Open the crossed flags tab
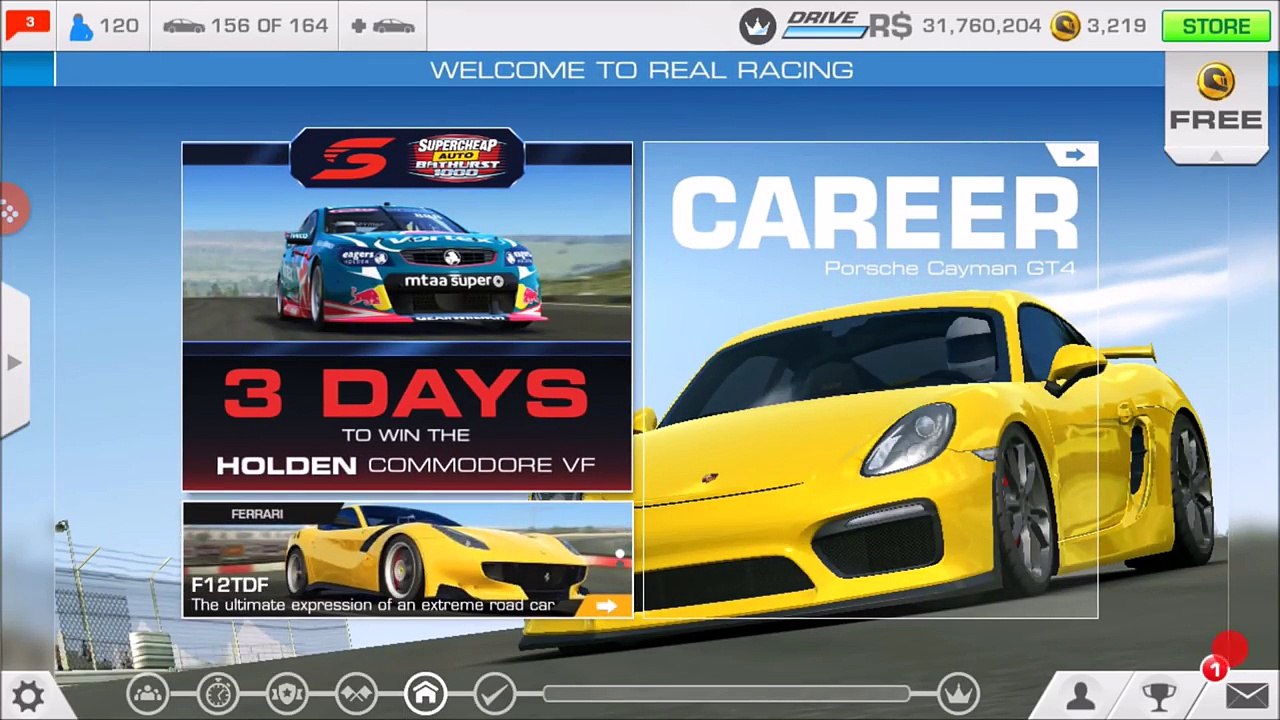The image size is (1280, 720). pyautogui.click(x=356, y=692)
